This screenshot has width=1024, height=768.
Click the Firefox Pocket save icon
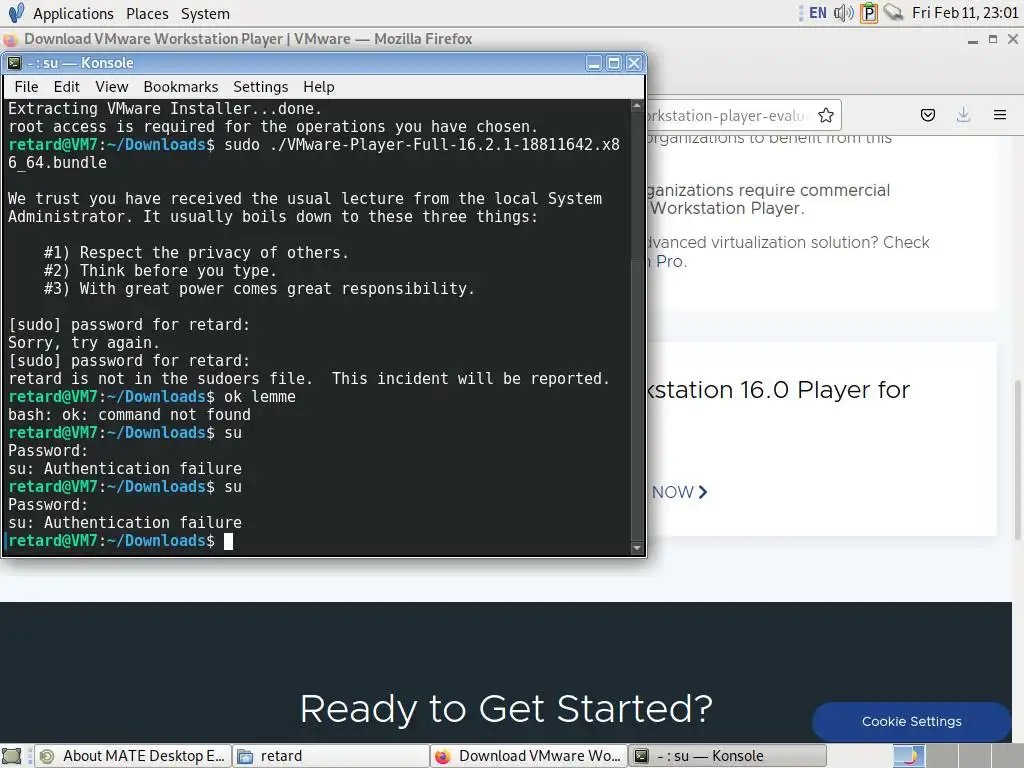click(x=928, y=116)
